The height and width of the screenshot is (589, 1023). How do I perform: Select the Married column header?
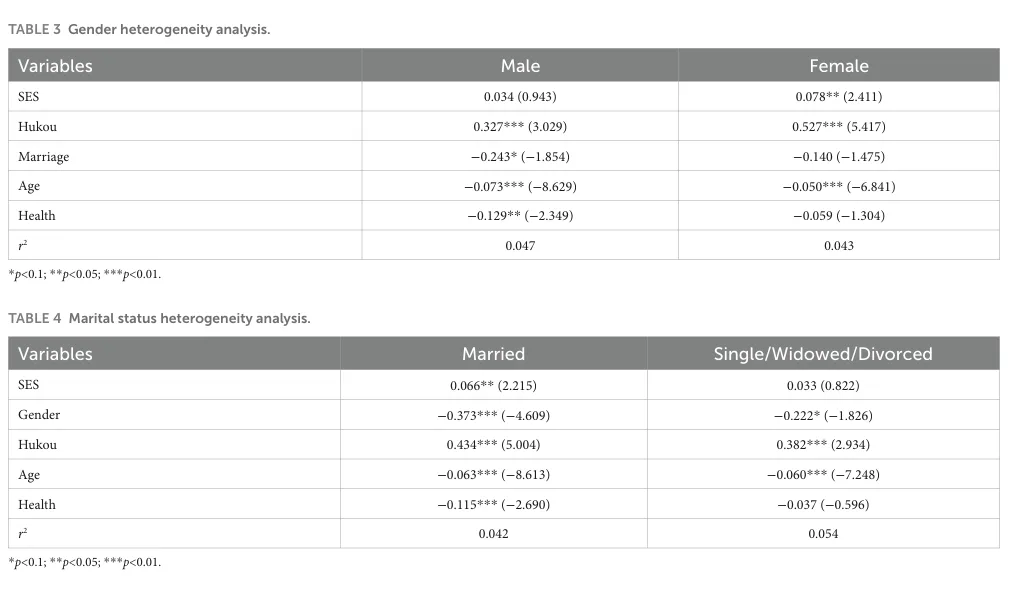point(493,354)
